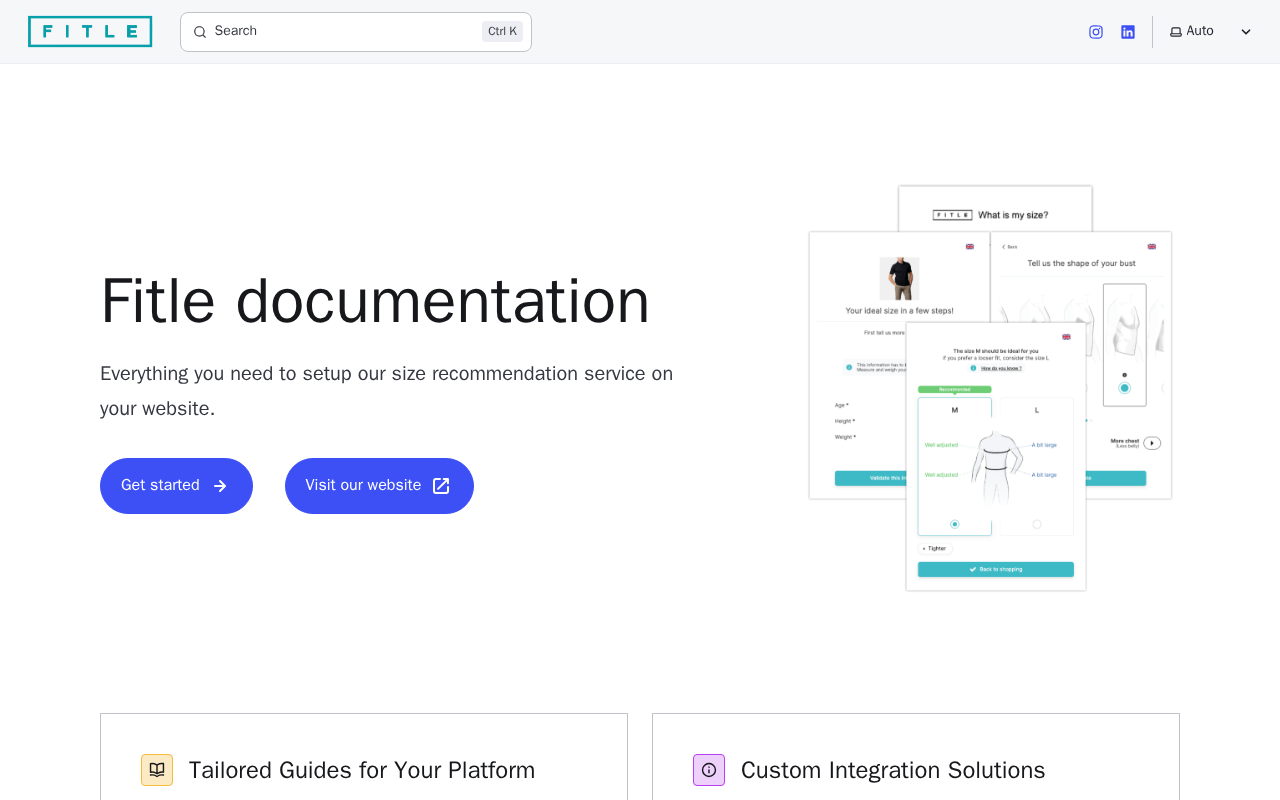
Task: Click the open book icon beside Tailored Guides
Action: [157, 770]
